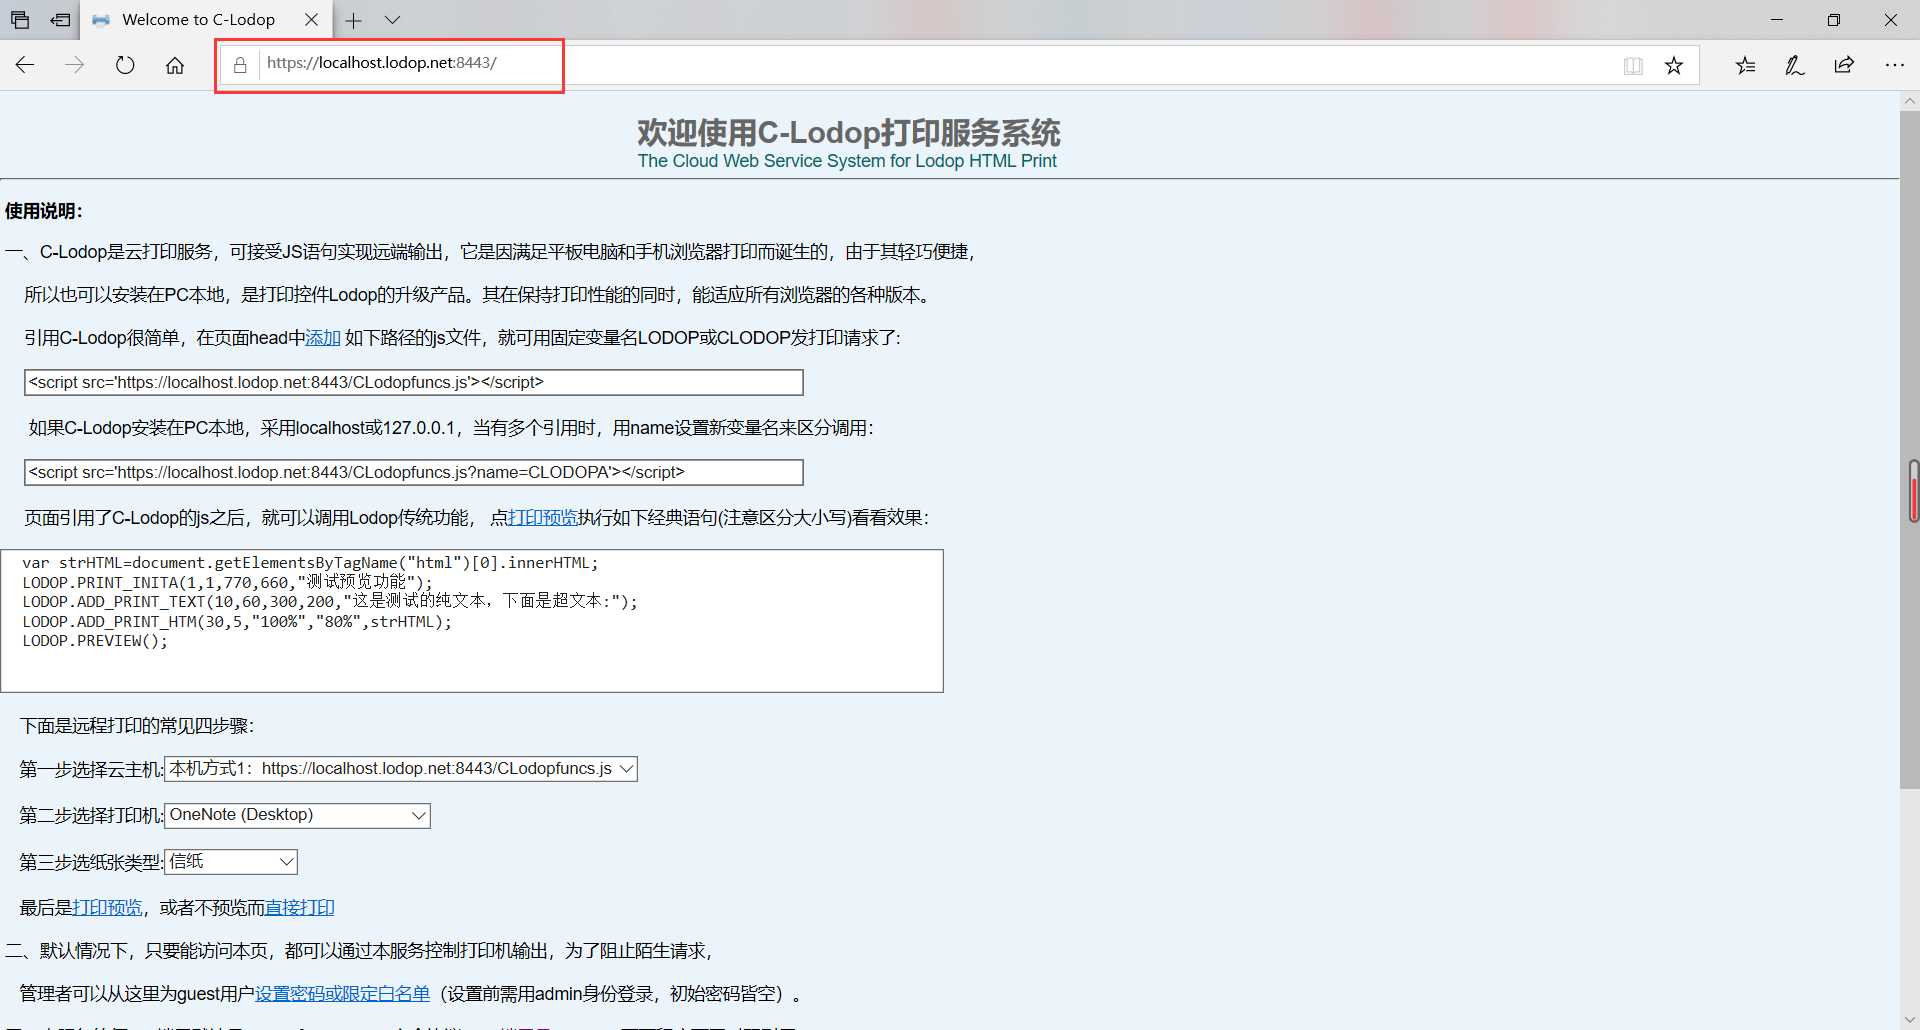
Task: Open Settings and more ellipsis
Action: coord(1894,65)
